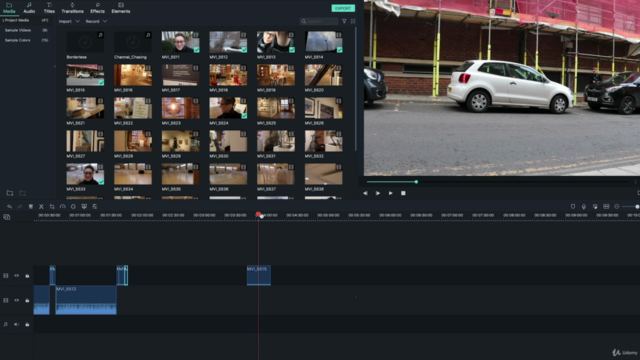Select the MVI_5515 clip on timeline
The height and width of the screenshot is (360, 640).
[x=259, y=276]
